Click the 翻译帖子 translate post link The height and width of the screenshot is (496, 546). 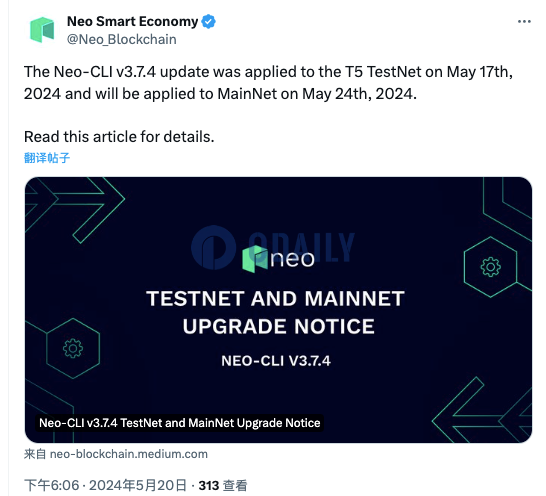pyautogui.click(x=47, y=158)
